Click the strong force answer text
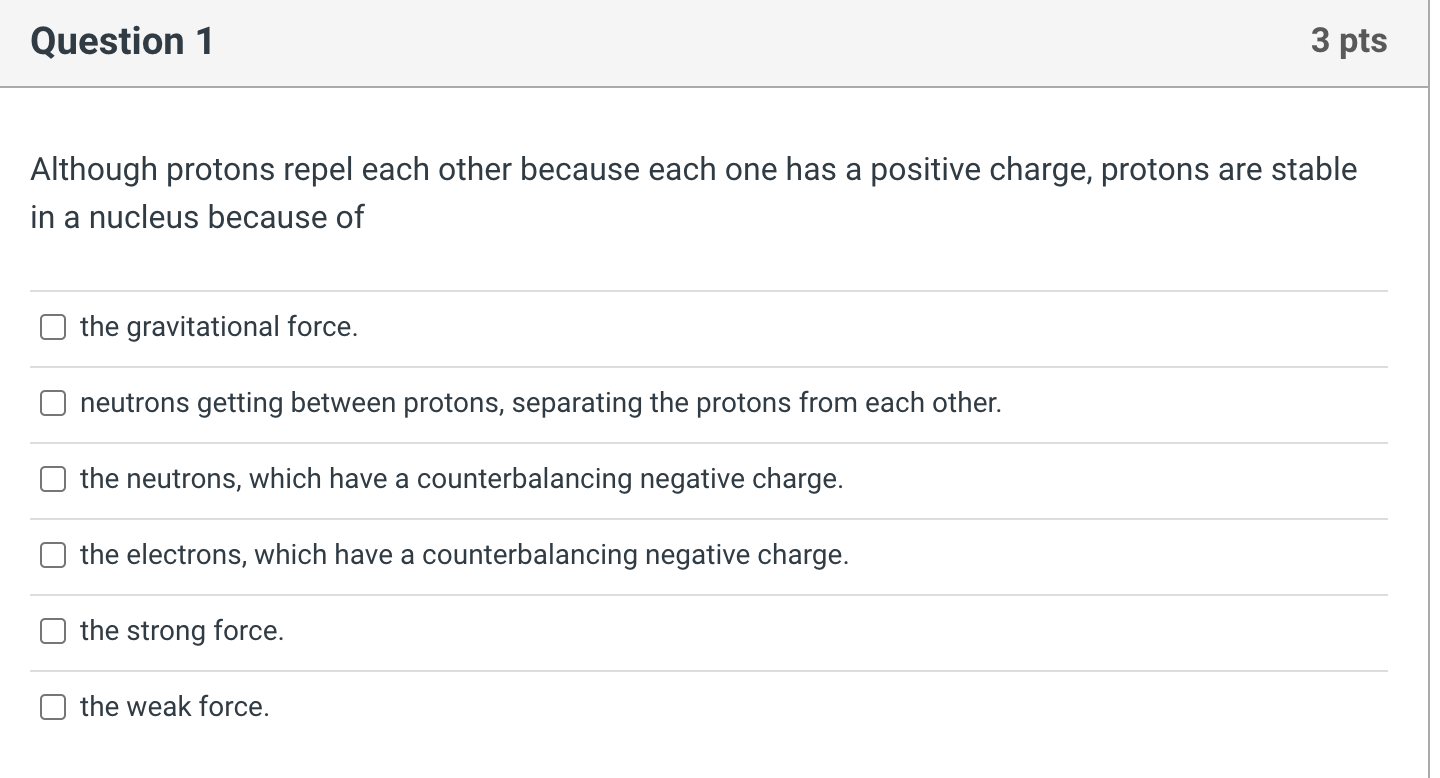The width and height of the screenshot is (1440, 778). pyautogui.click(x=181, y=631)
